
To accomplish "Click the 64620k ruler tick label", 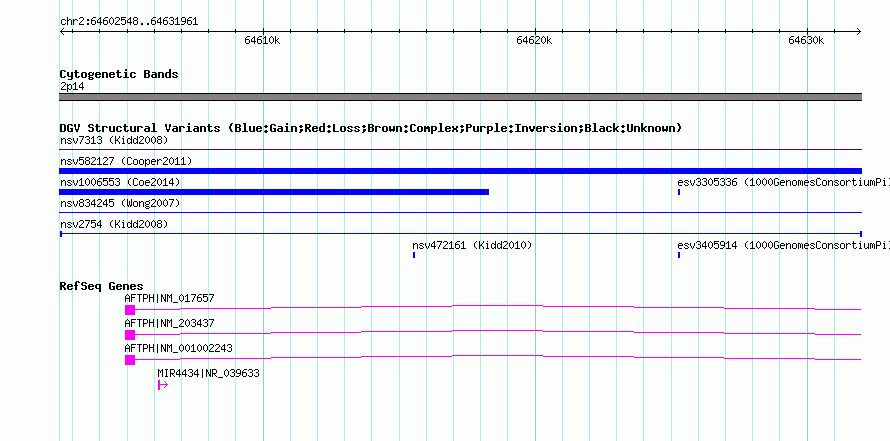I will 534,40.
